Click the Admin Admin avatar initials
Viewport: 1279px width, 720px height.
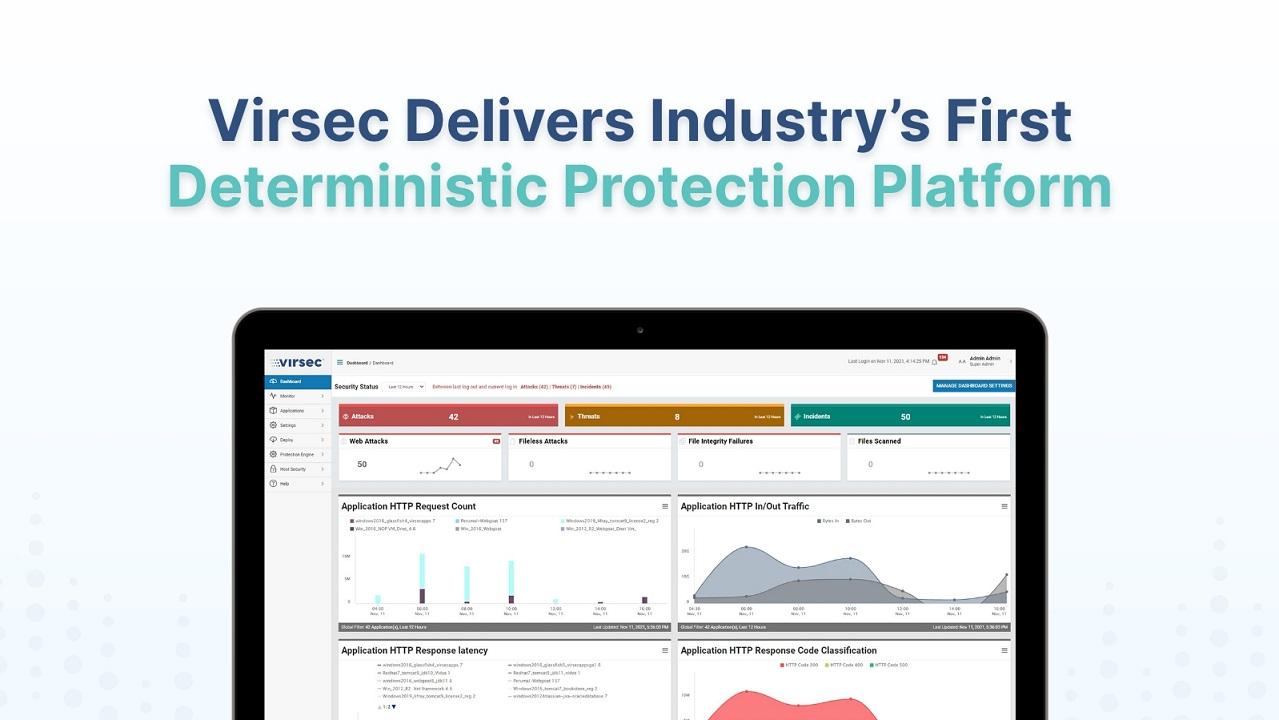point(962,362)
